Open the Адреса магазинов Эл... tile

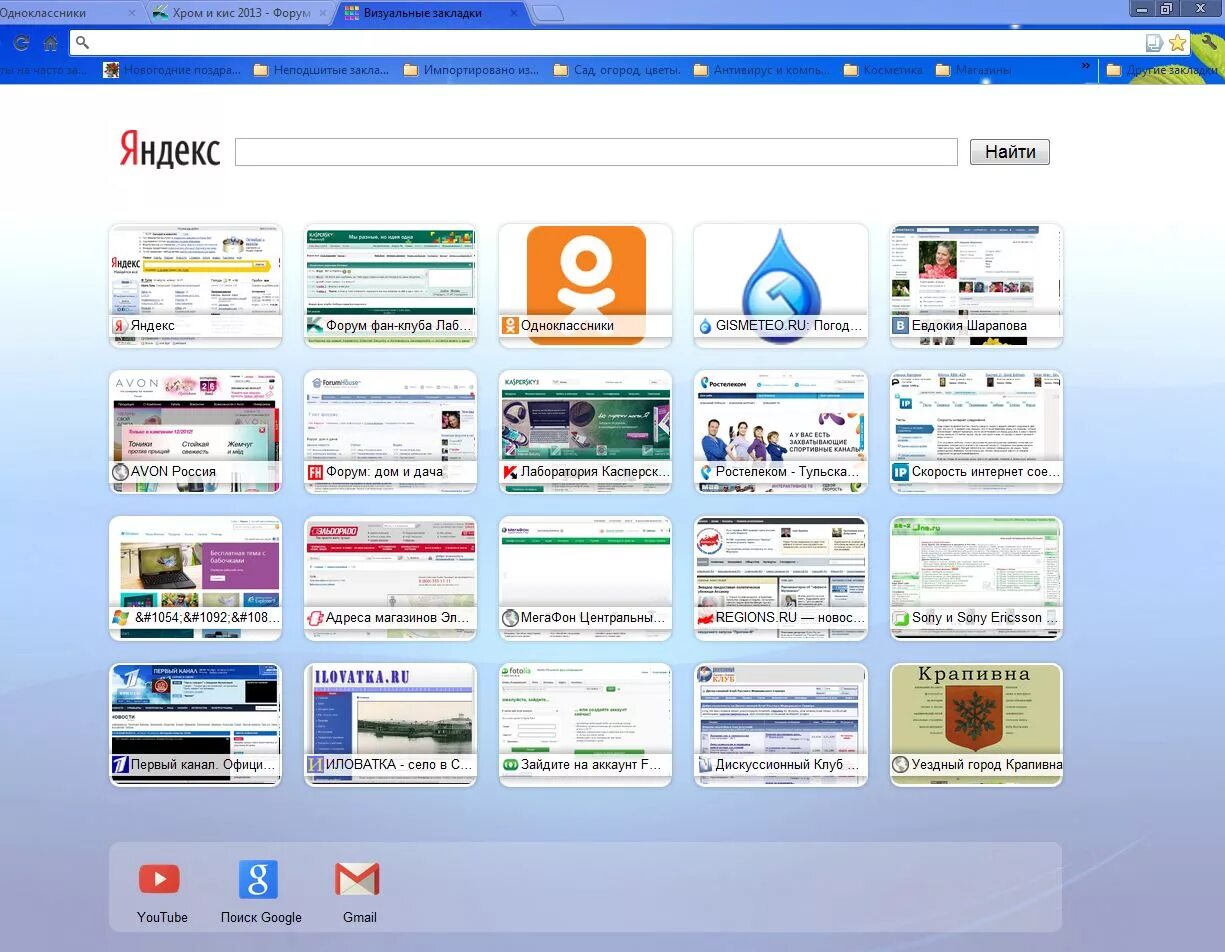[x=390, y=578]
